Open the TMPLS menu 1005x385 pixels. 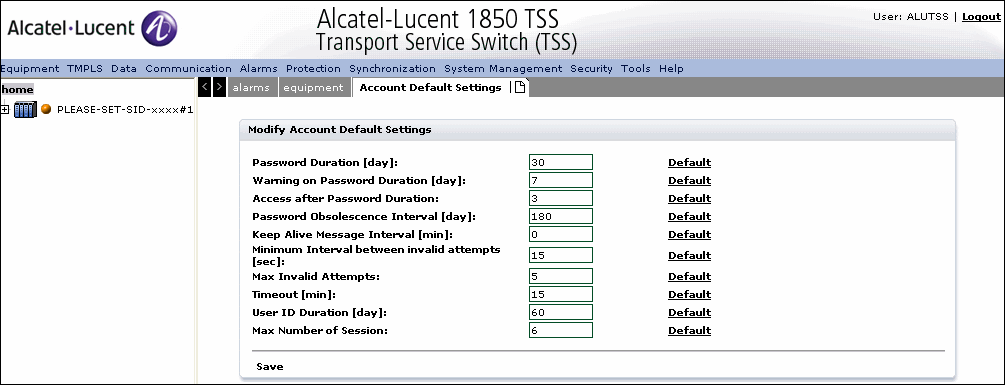pos(85,69)
